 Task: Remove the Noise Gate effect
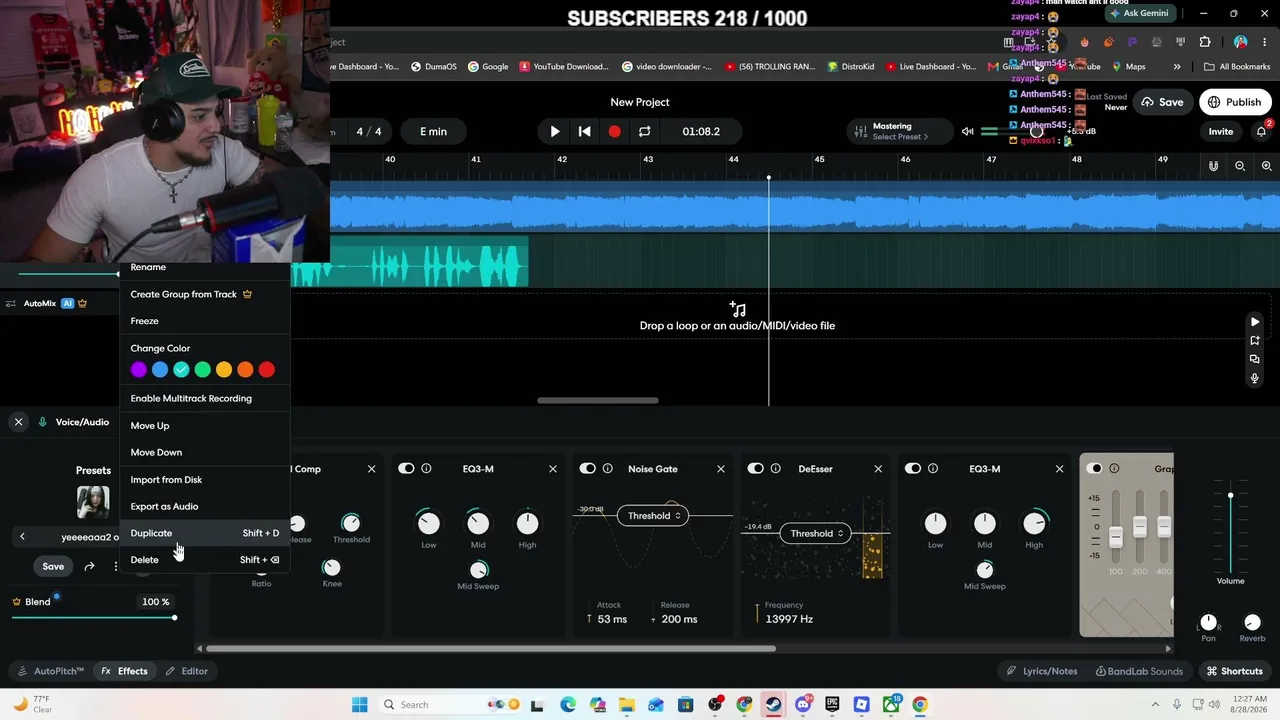721,469
